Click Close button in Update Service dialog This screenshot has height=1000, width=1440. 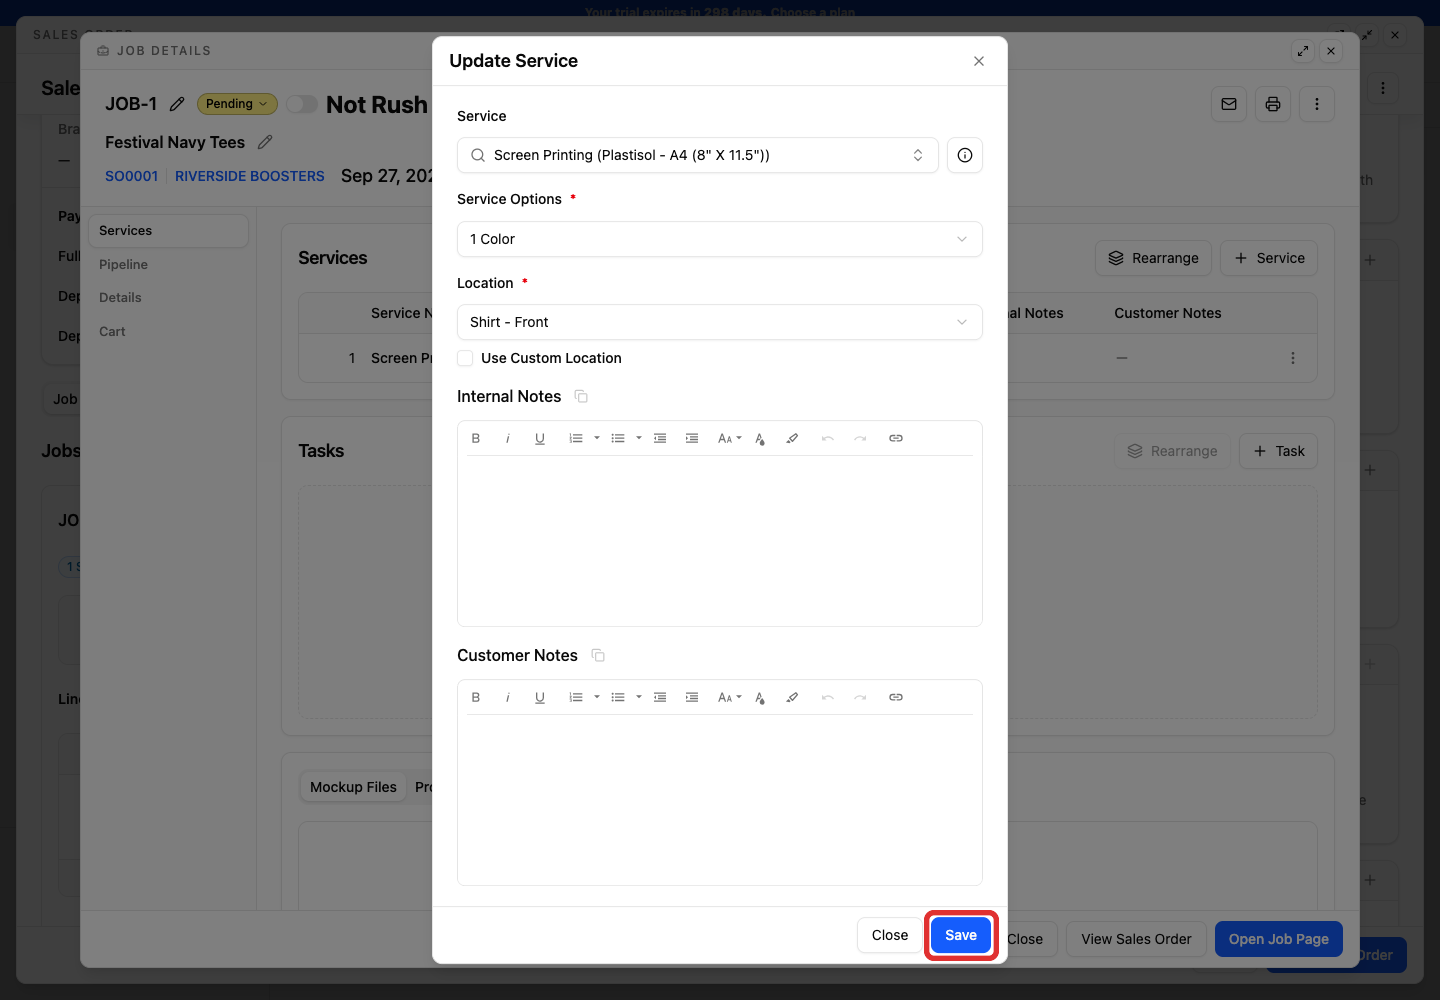click(890, 935)
